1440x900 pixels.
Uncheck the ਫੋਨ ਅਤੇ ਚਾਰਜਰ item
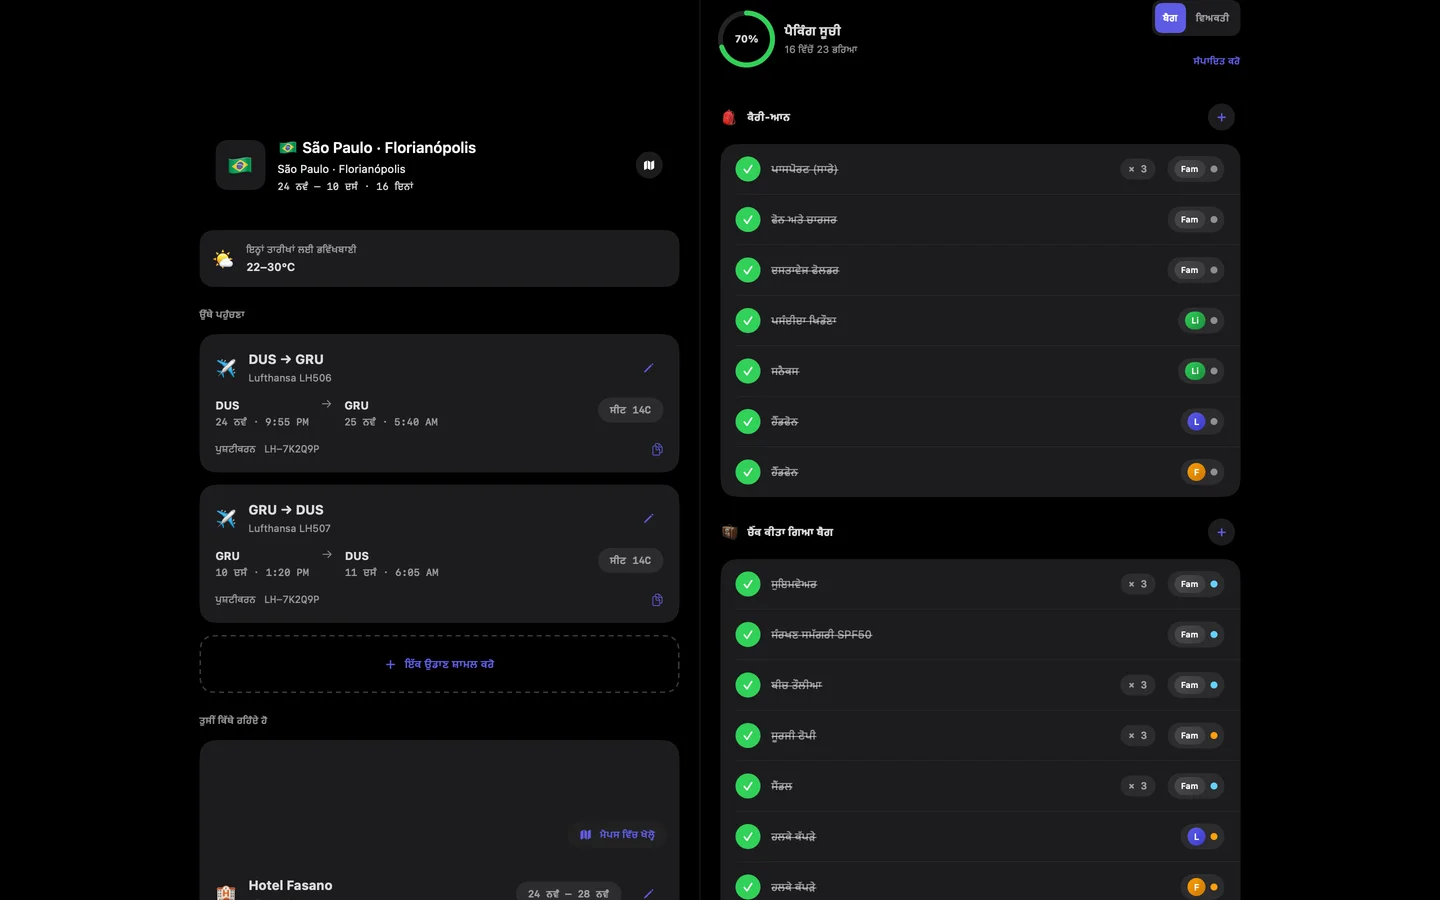click(x=748, y=219)
